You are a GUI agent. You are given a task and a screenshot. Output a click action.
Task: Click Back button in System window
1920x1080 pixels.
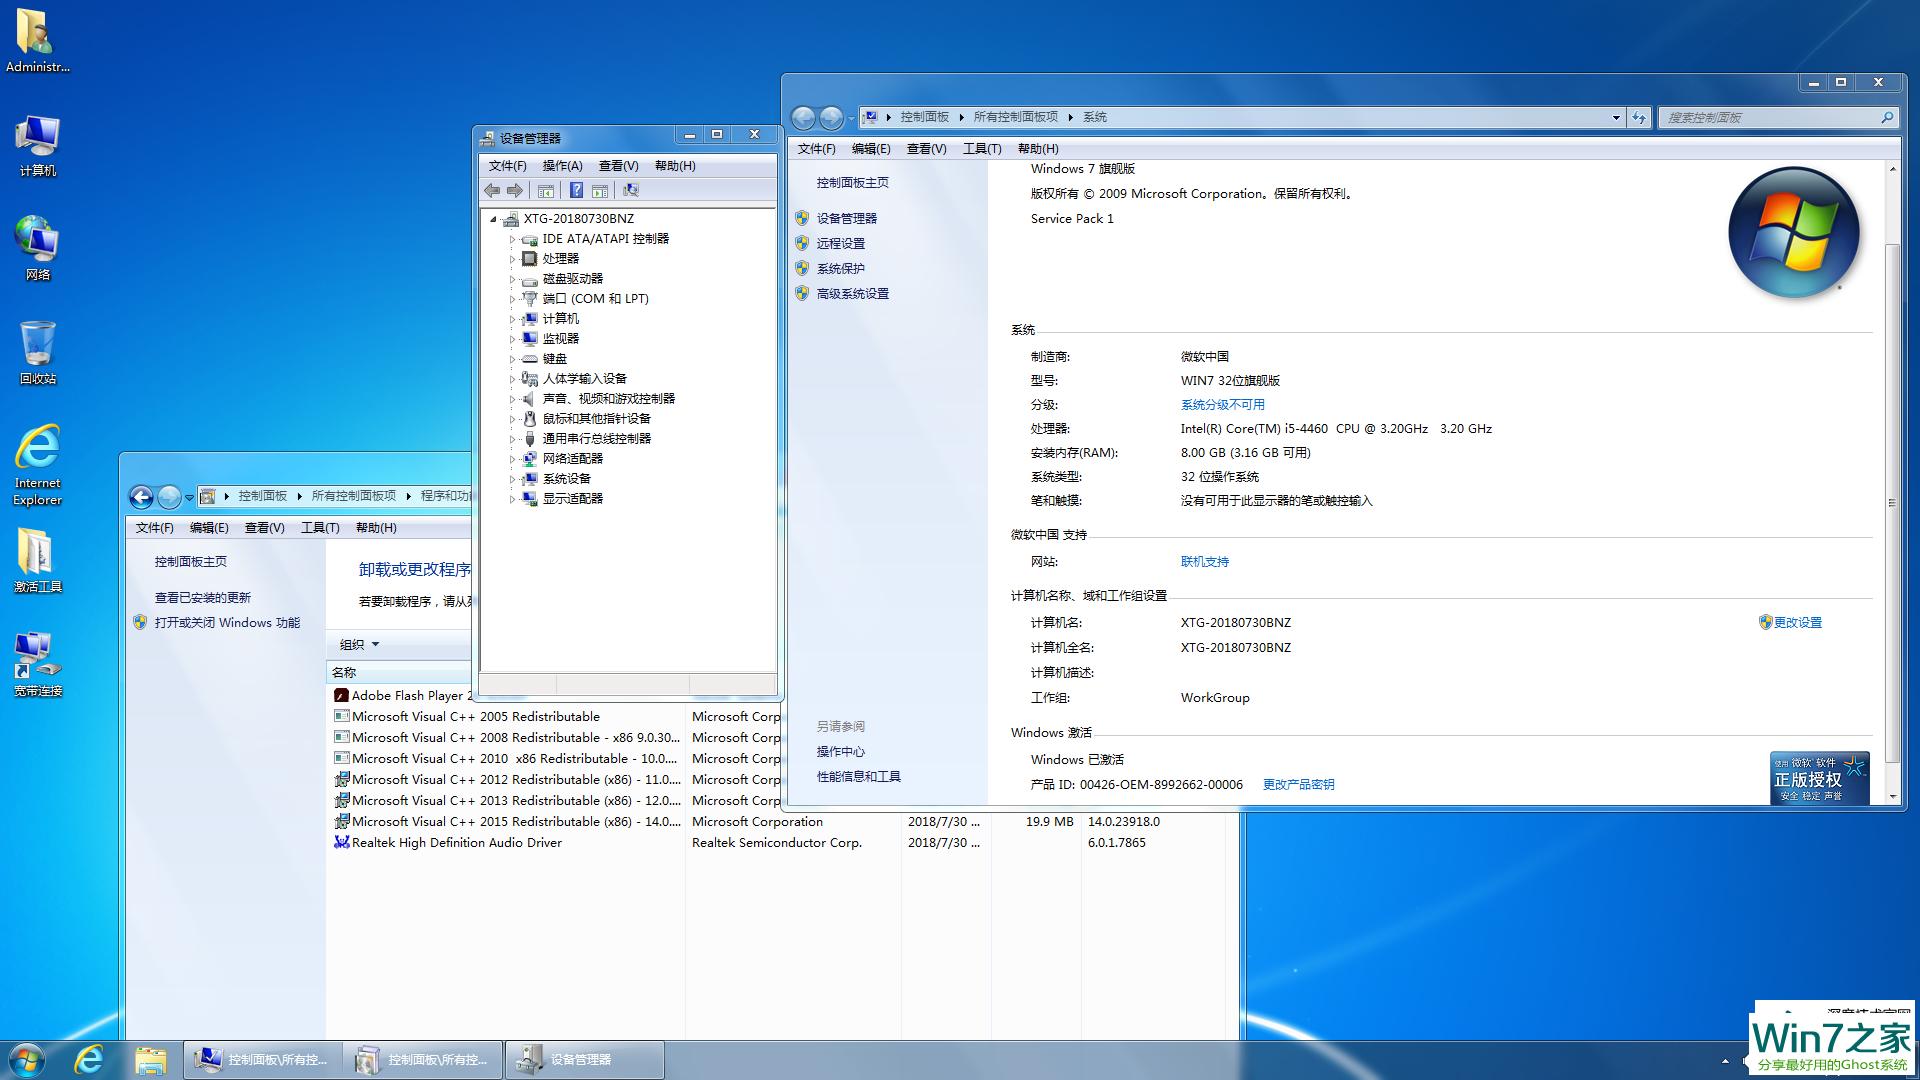[803, 117]
